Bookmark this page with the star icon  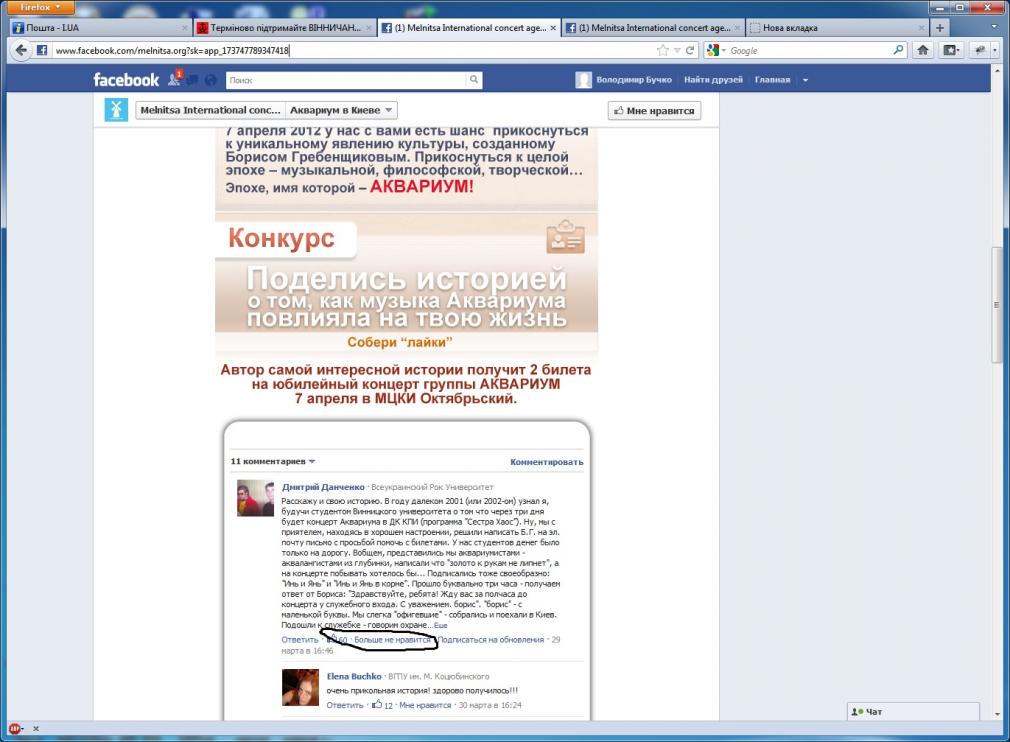[662, 50]
